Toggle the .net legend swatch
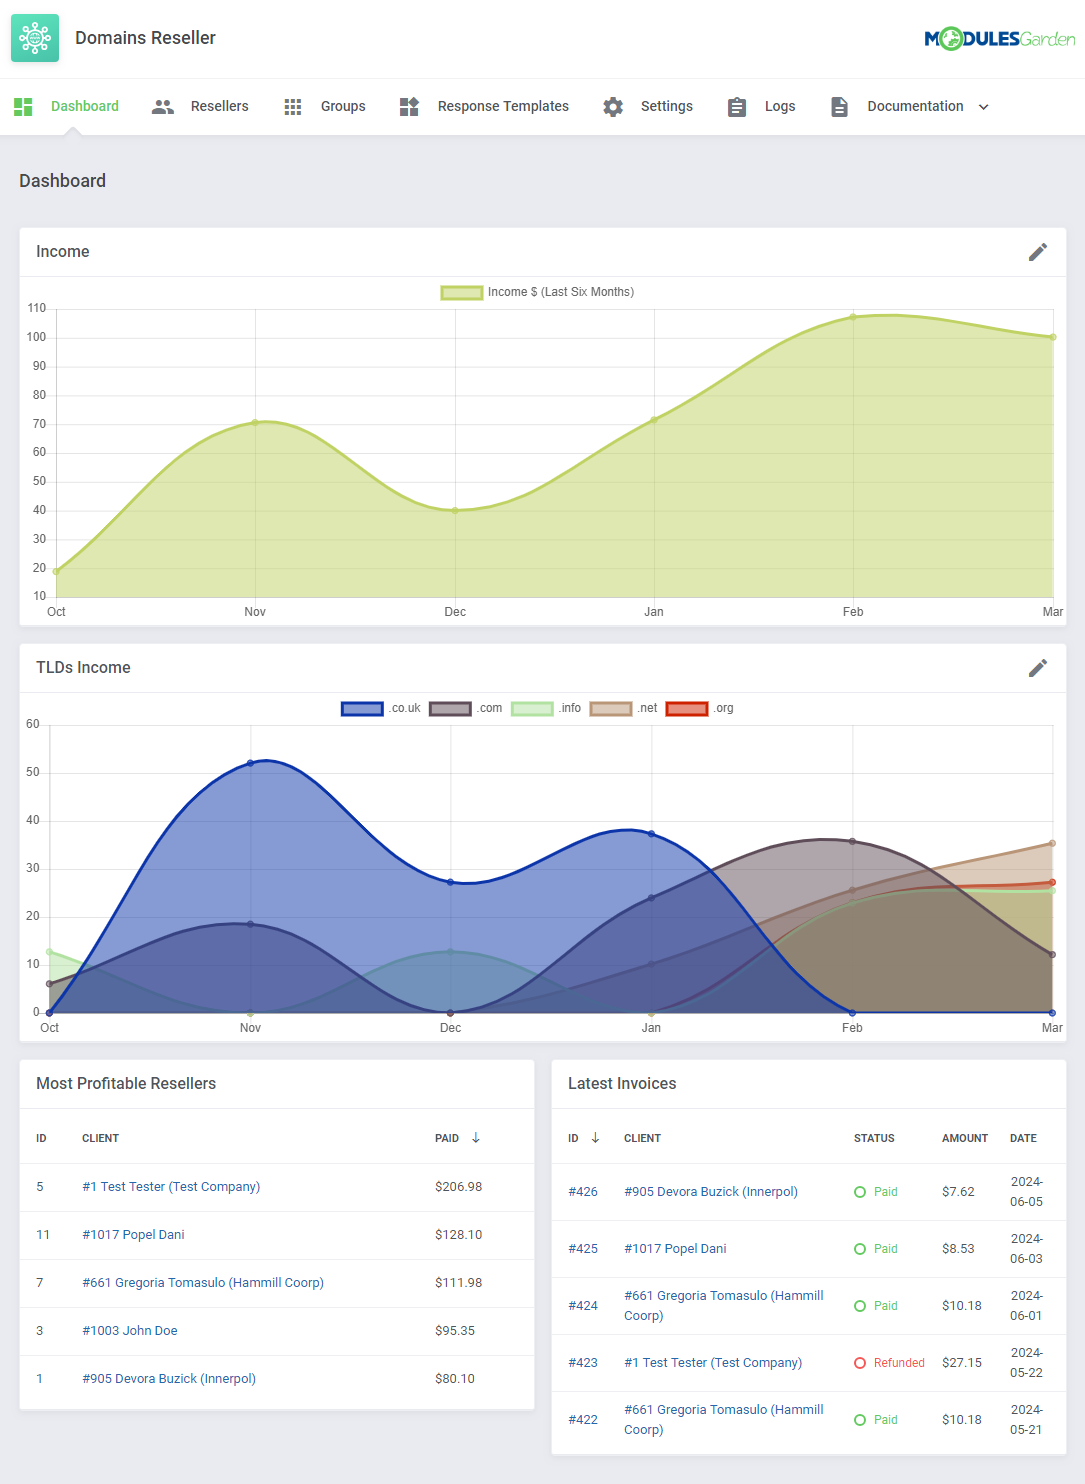The height and width of the screenshot is (1484, 1085). coord(611,709)
